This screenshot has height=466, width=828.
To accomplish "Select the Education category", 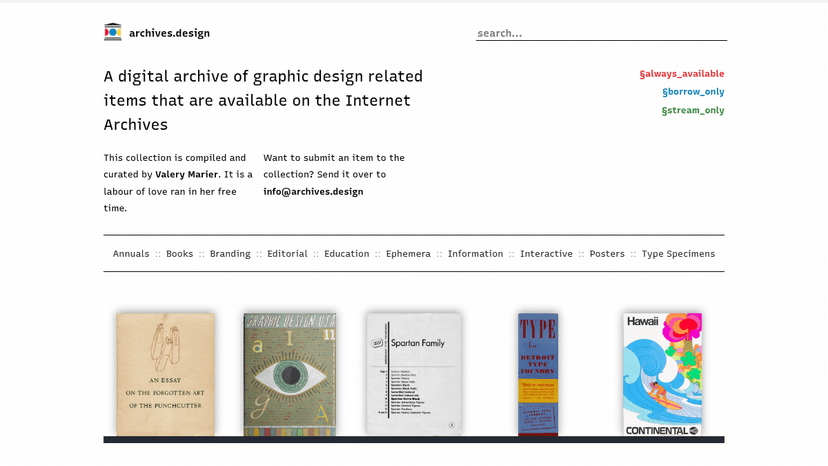I will click(346, 254).
